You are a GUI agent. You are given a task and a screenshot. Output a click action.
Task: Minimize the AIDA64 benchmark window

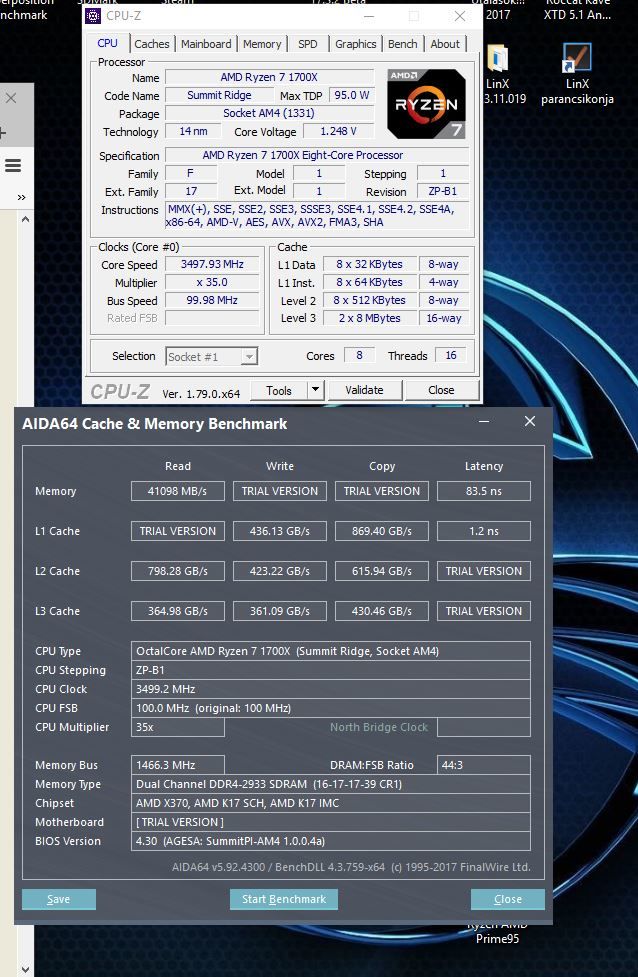click(483, 422)
